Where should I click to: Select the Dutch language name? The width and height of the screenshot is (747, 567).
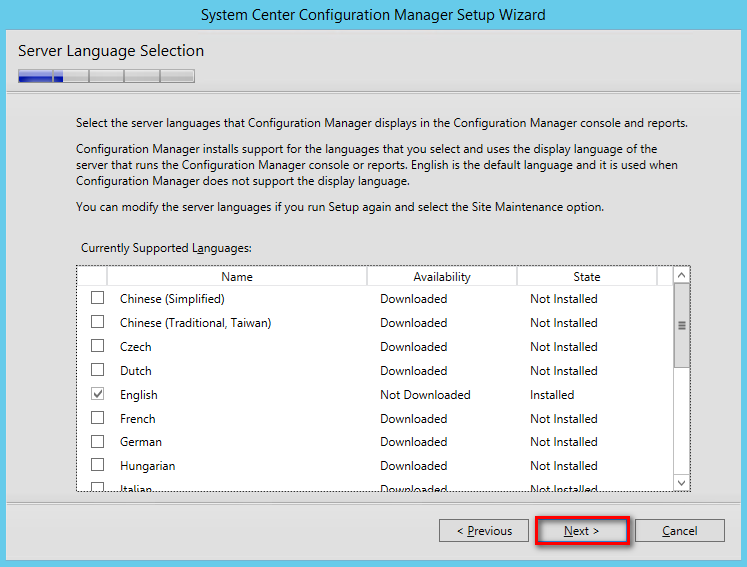pyautogui.click(x=135, y=371)
